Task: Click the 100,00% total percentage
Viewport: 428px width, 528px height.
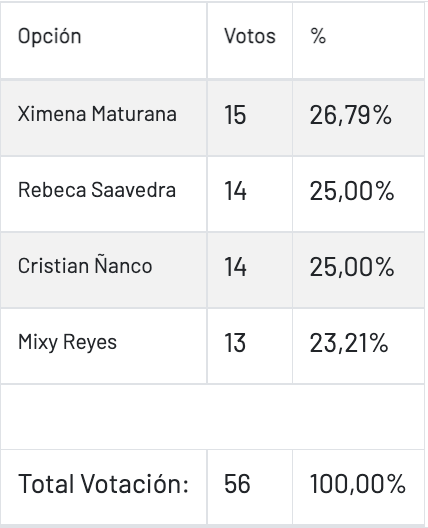Action: [357, 484]
